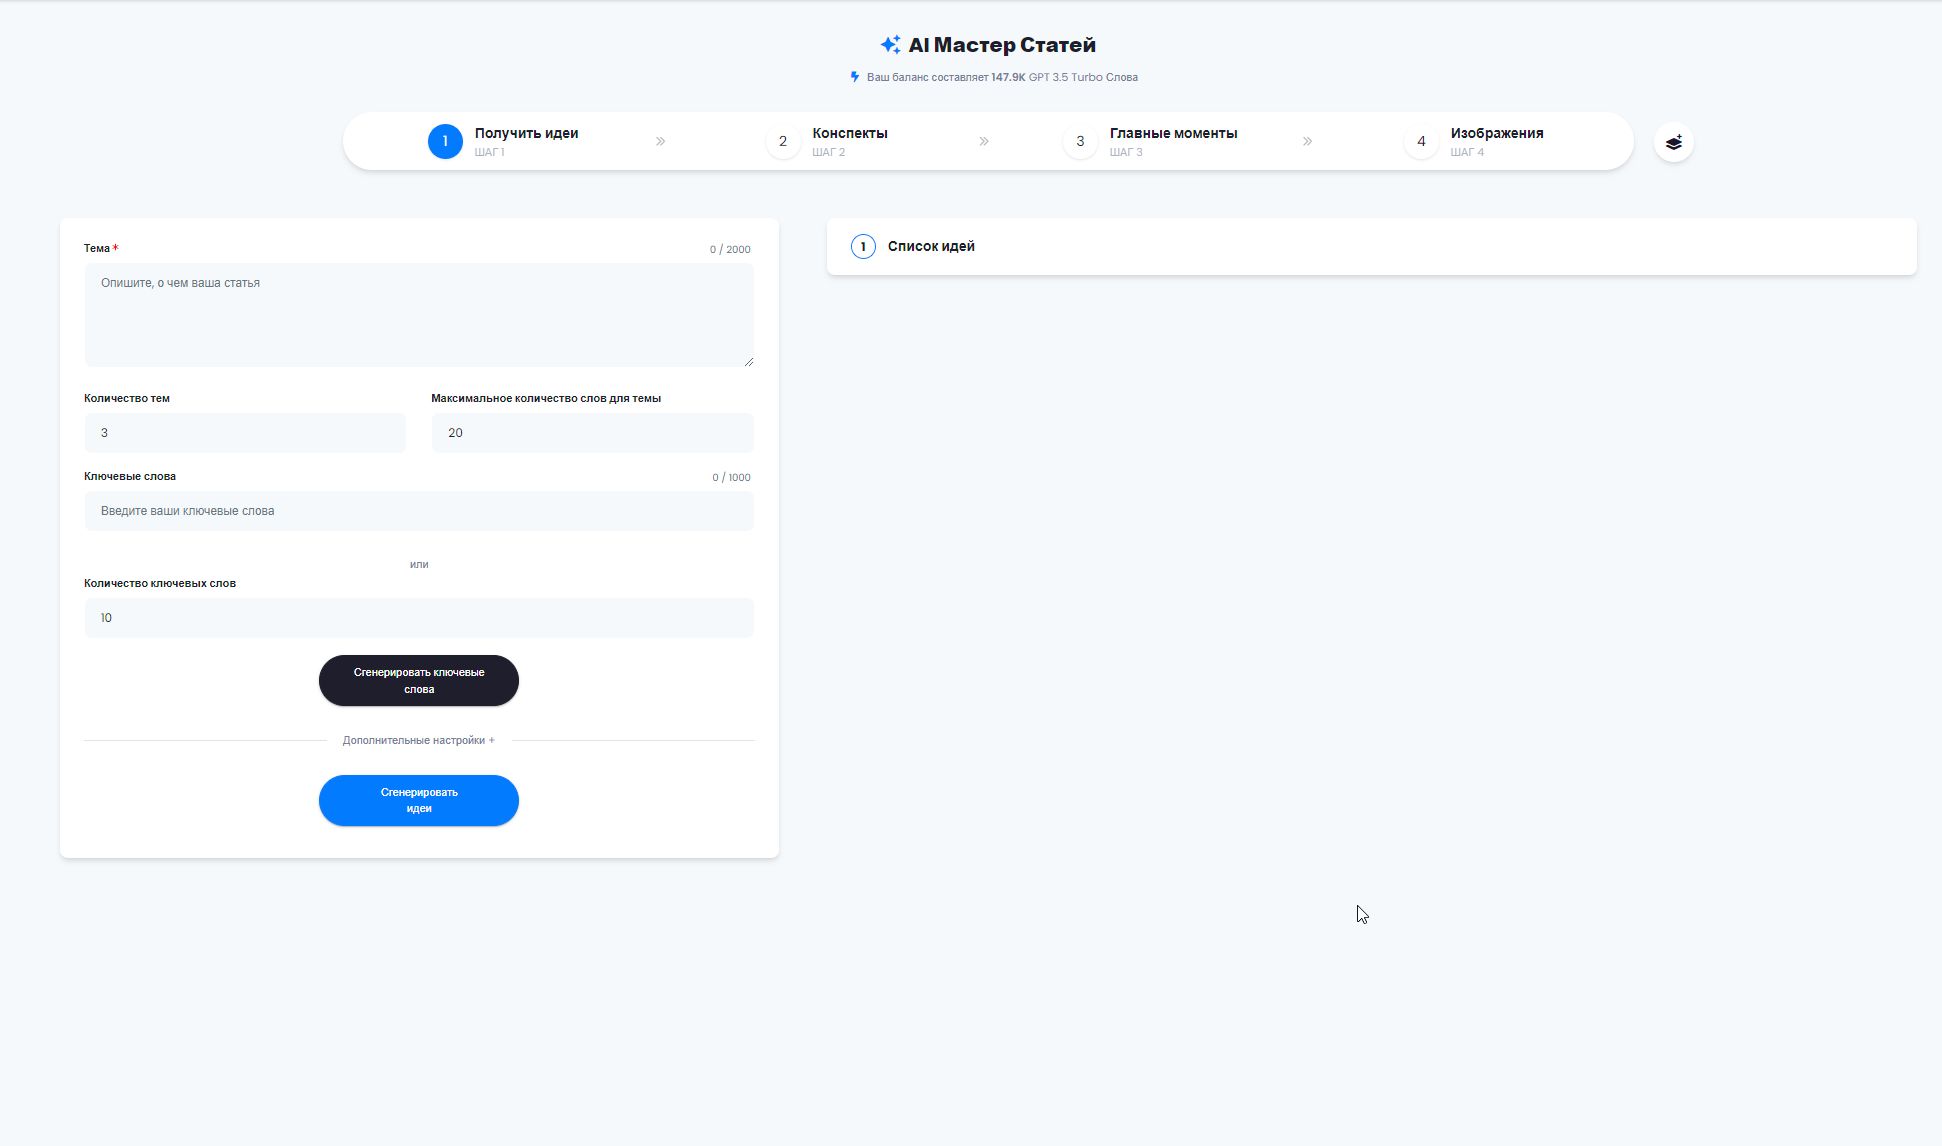The image size is (1942, 1146).
Task: Click the stacked layers icon button
Action: [x=1673, y=142]
